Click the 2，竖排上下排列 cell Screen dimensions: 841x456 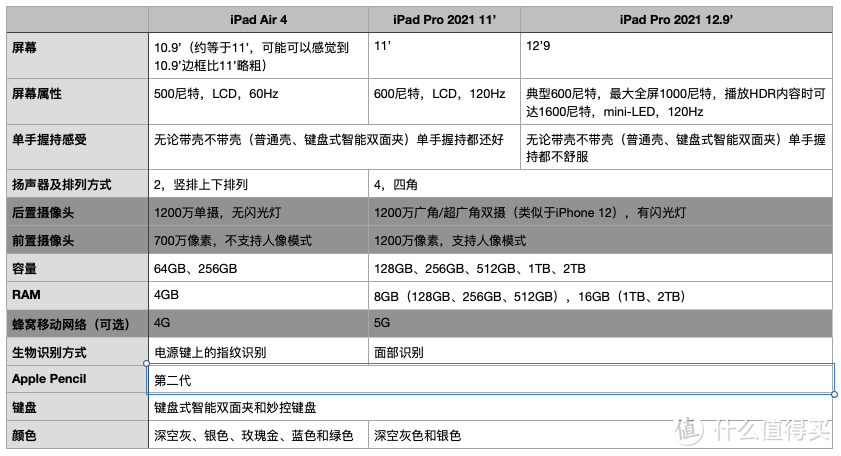pos(259,184)
